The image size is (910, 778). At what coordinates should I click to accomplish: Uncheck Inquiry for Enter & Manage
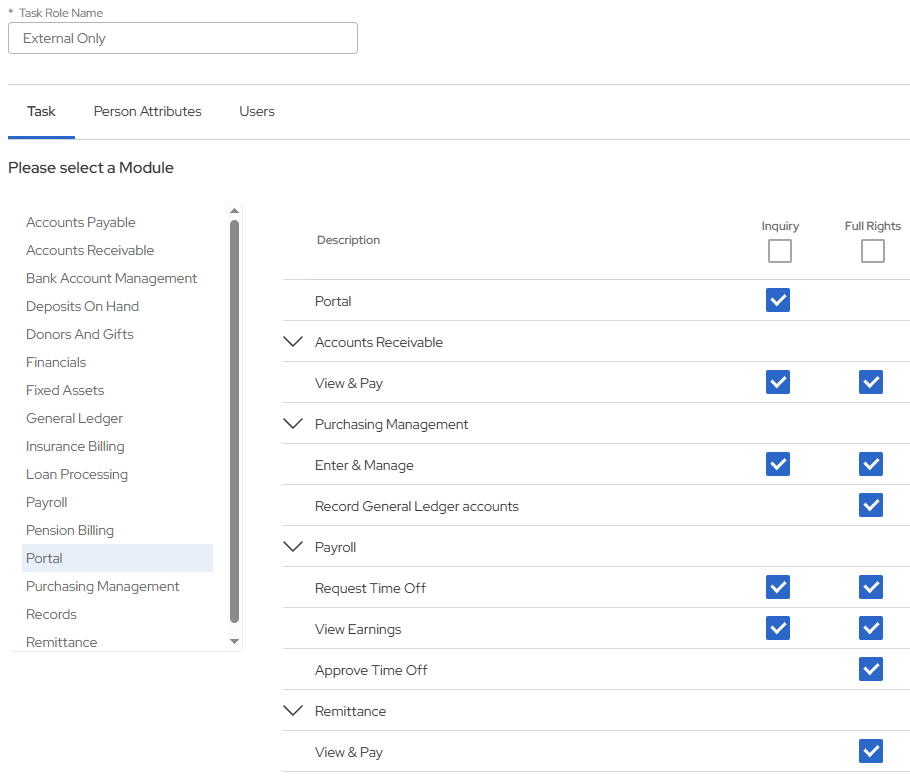pyautogui.click(x=778, y=464)
